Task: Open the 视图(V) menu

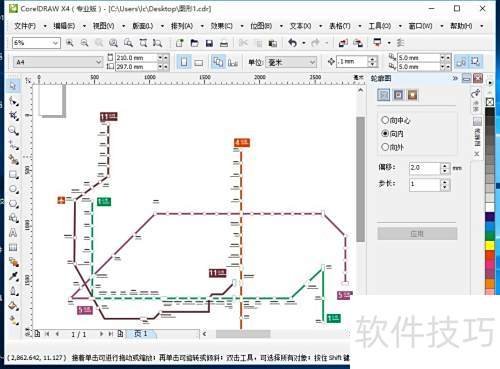Action: 104,26
